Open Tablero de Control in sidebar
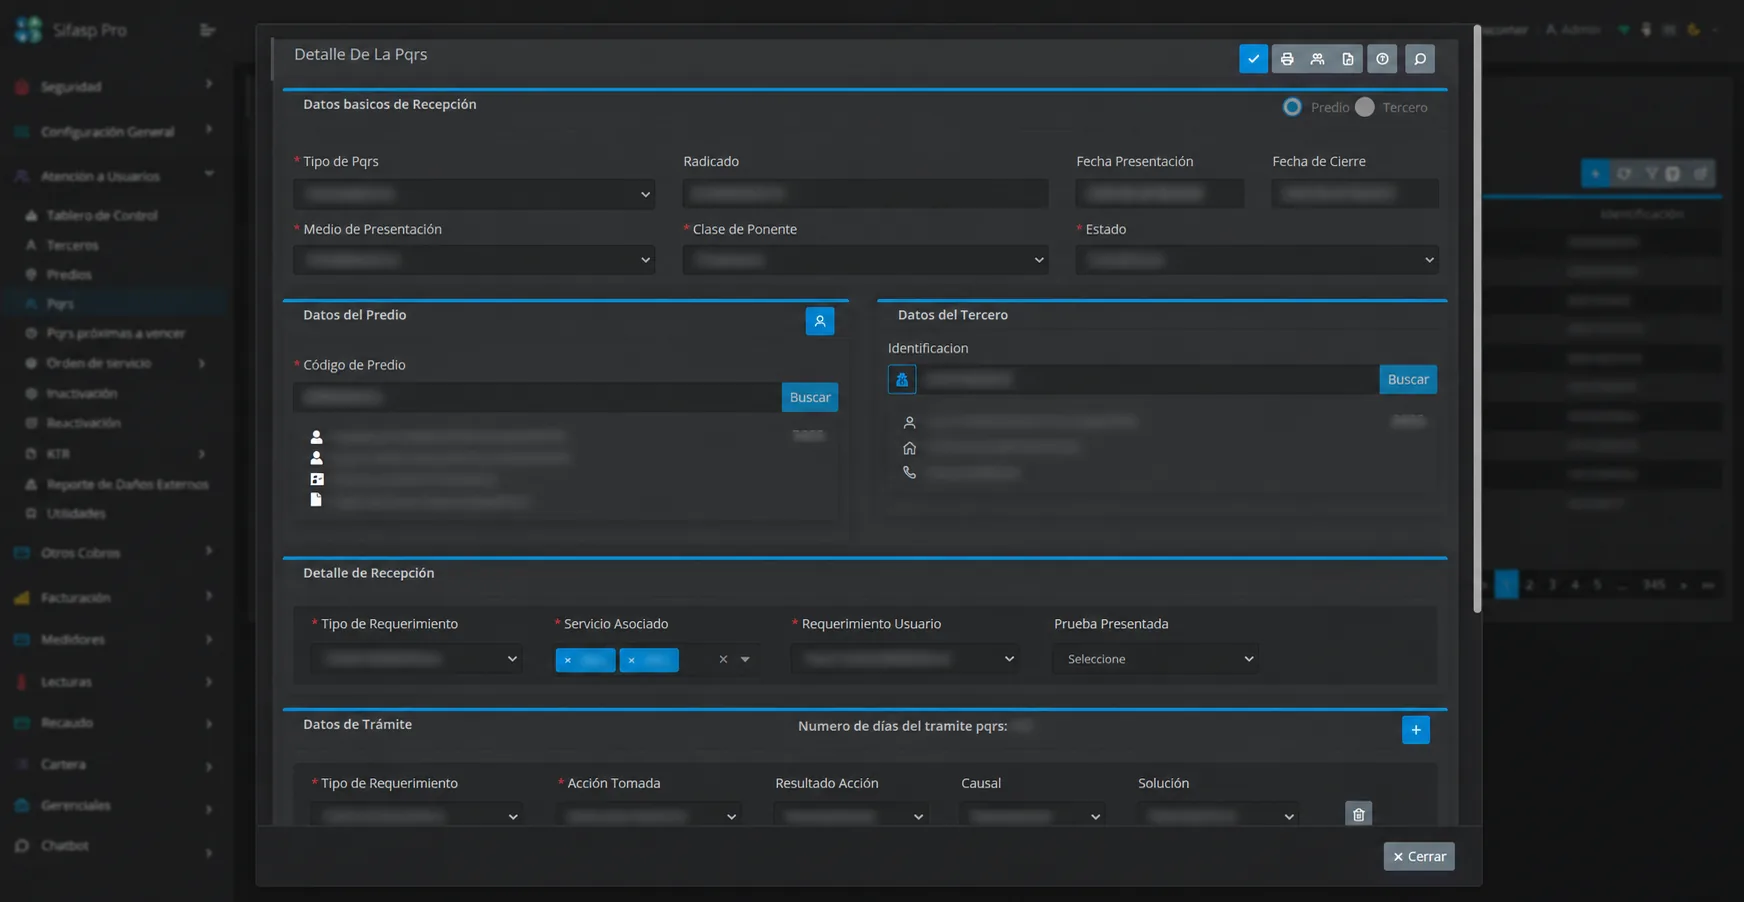 tap(102, 215)
